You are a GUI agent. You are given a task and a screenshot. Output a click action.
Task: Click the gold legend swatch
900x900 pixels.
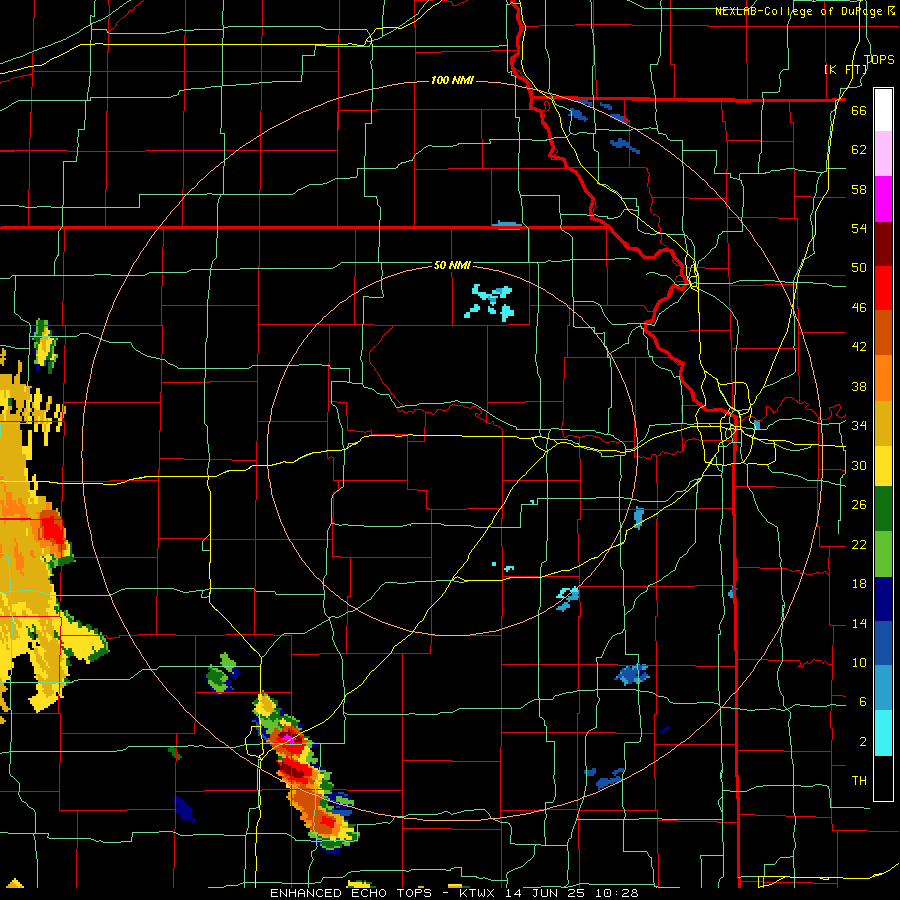pyautogui.click(x=883, y=423)
